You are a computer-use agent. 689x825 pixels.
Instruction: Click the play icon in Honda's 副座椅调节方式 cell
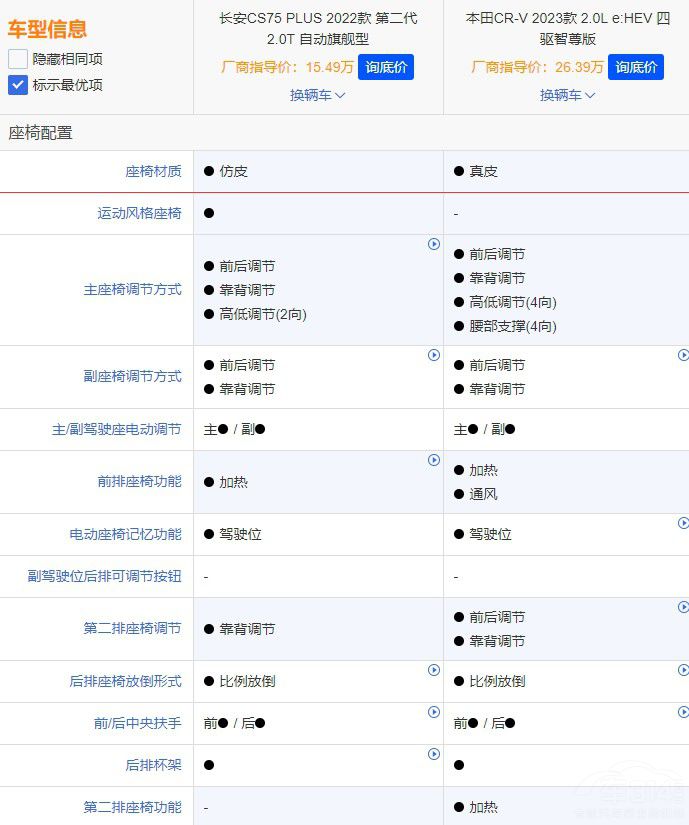click(x=683, y=355)
